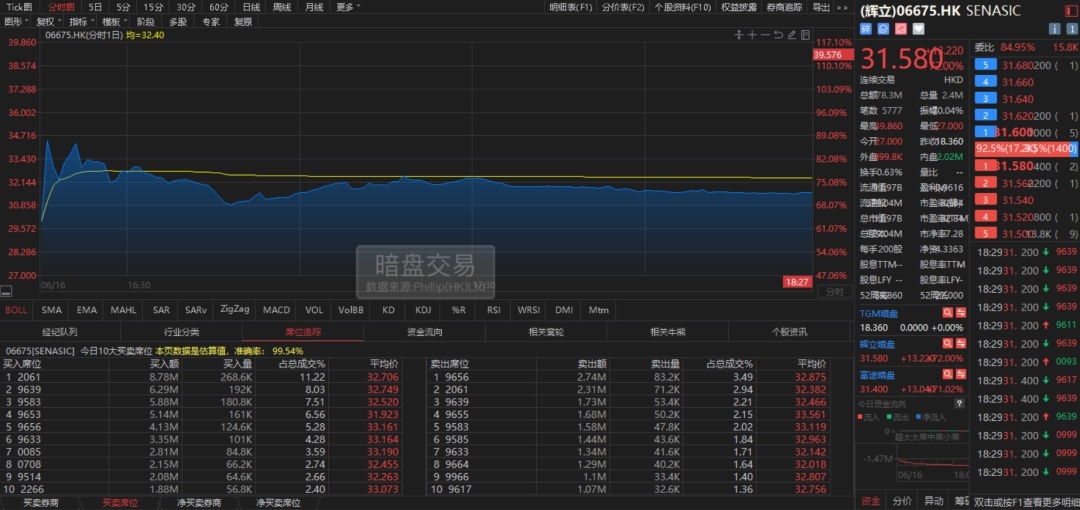
Task: Toggle the VOL indicator
Action: pyautogui.click(x=314, y=310)
